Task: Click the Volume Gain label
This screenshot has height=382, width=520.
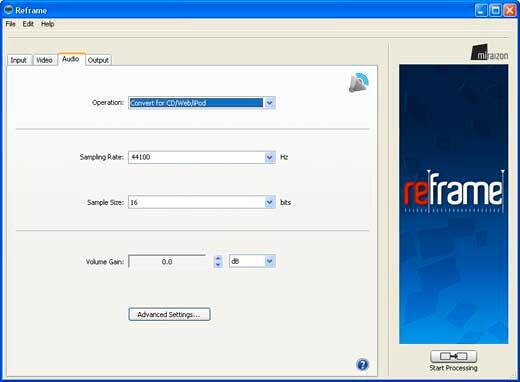Action: (x=105, y=262)
